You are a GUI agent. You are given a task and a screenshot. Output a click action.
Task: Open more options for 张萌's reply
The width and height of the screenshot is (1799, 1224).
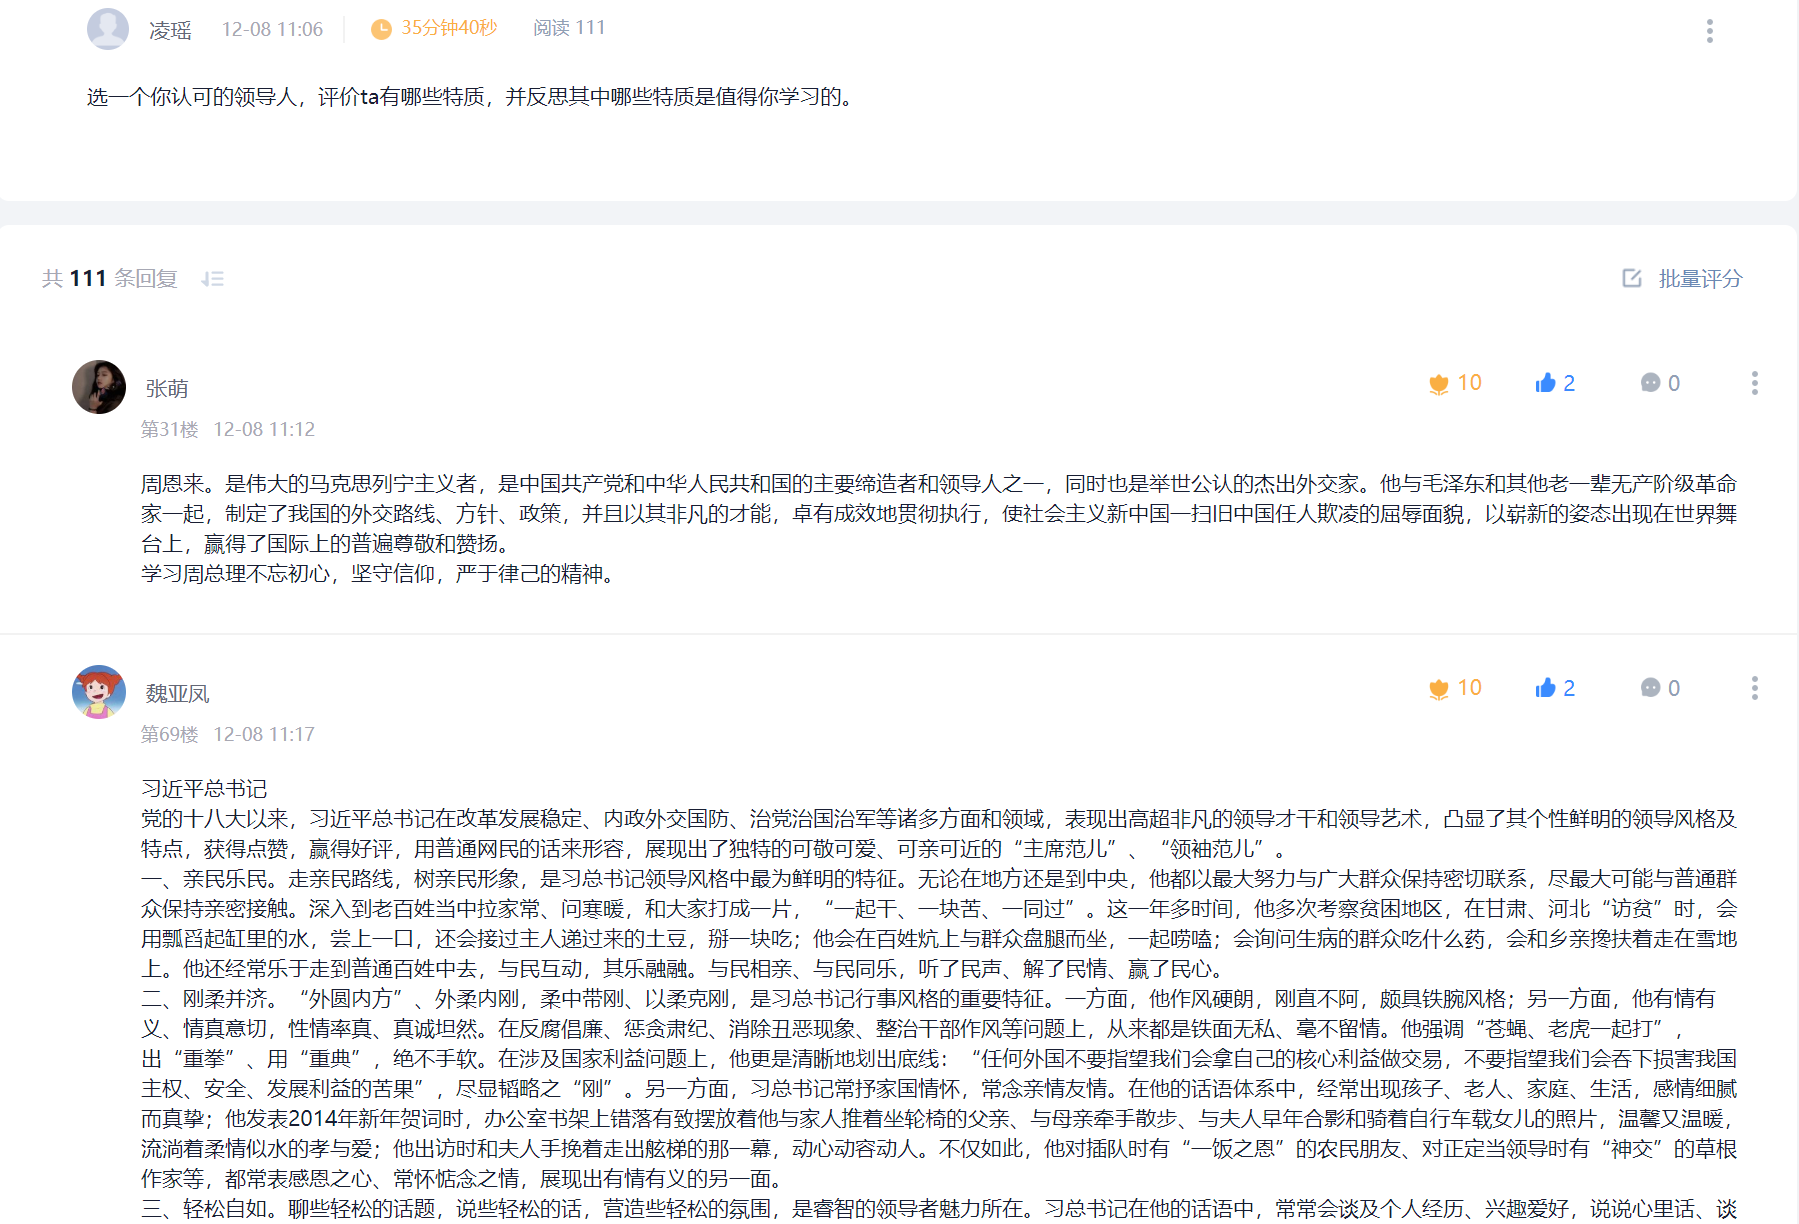coord(1754,383)
